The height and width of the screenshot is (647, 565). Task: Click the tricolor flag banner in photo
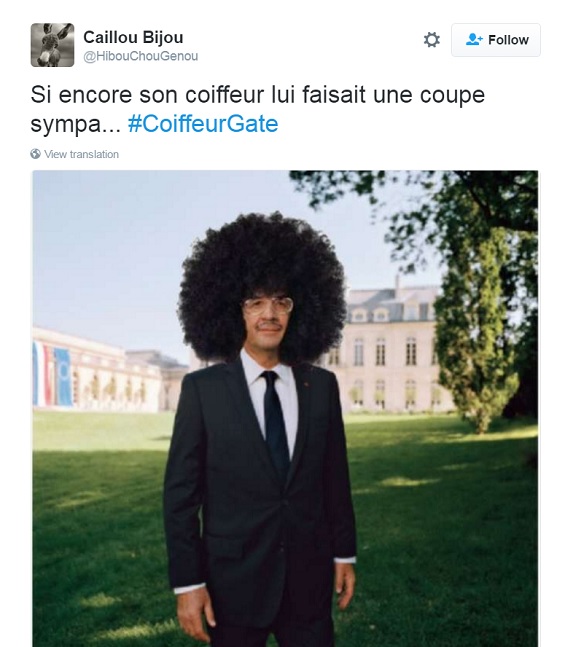click(53, 375)
